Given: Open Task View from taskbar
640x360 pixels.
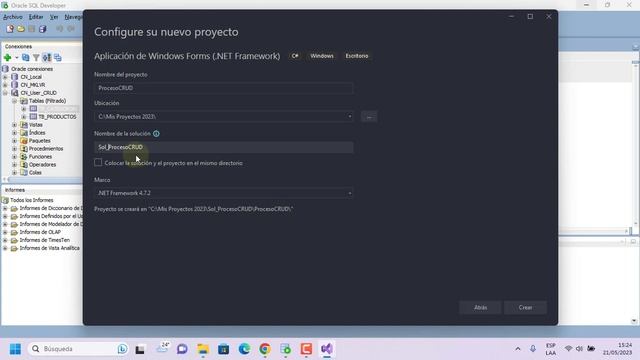Looking at the screenshot, I should [x=140, y=349].
